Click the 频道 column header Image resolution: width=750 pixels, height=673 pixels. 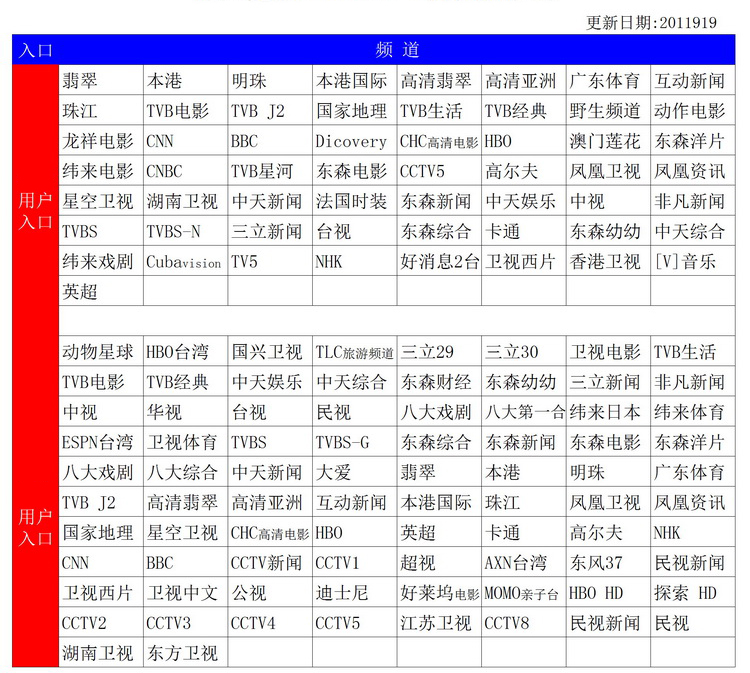click(397, 50)
